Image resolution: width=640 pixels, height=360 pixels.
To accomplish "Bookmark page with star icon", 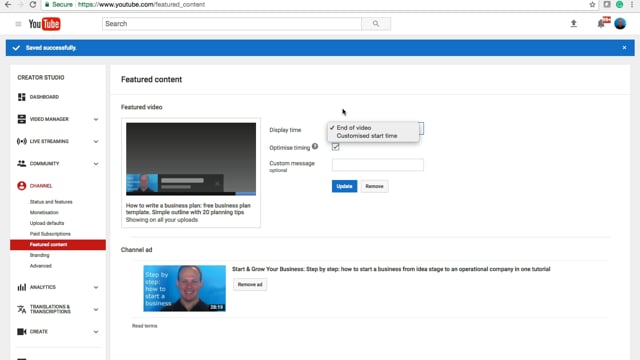I will [592, 4].
